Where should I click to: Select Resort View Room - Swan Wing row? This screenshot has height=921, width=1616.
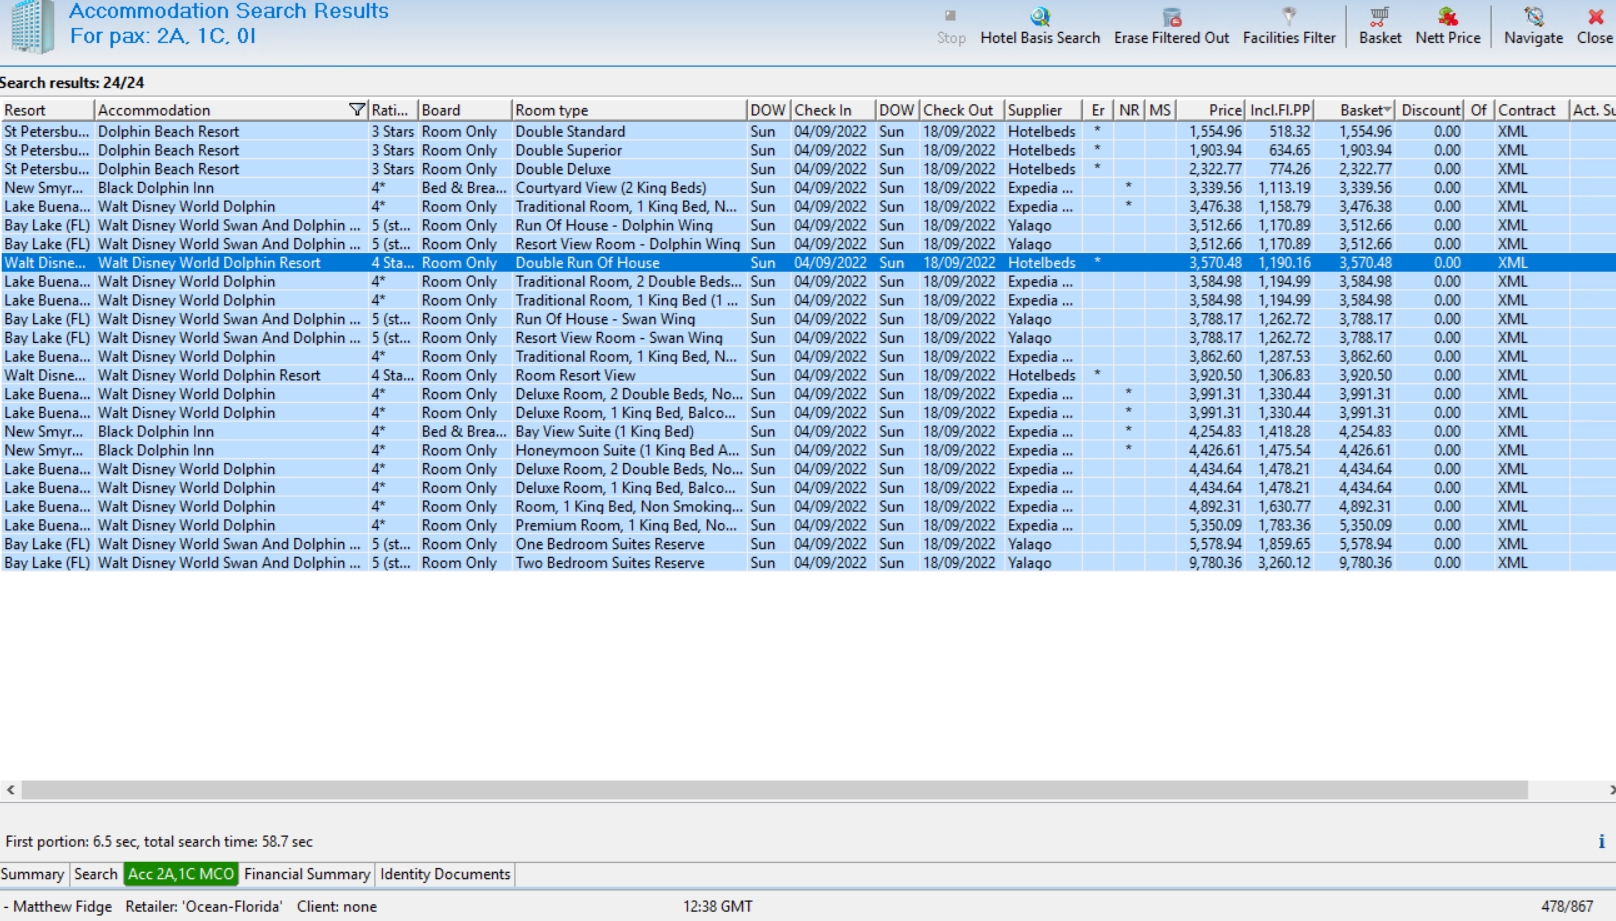coord(808,338)
